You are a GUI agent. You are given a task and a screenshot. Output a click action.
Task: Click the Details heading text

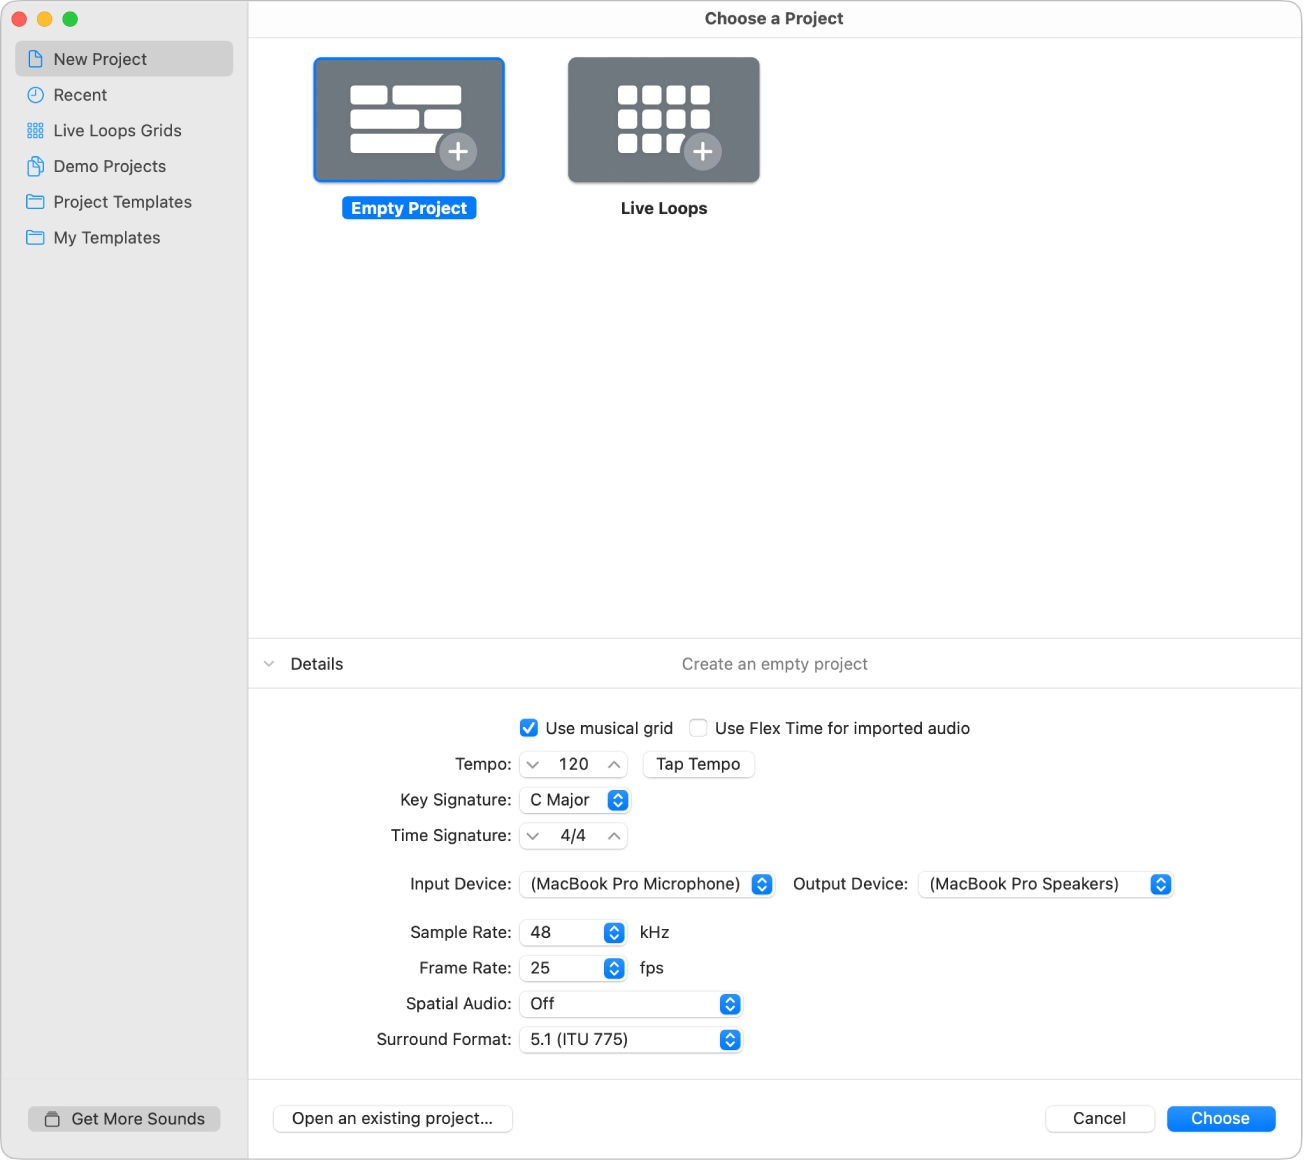[317, 664]
